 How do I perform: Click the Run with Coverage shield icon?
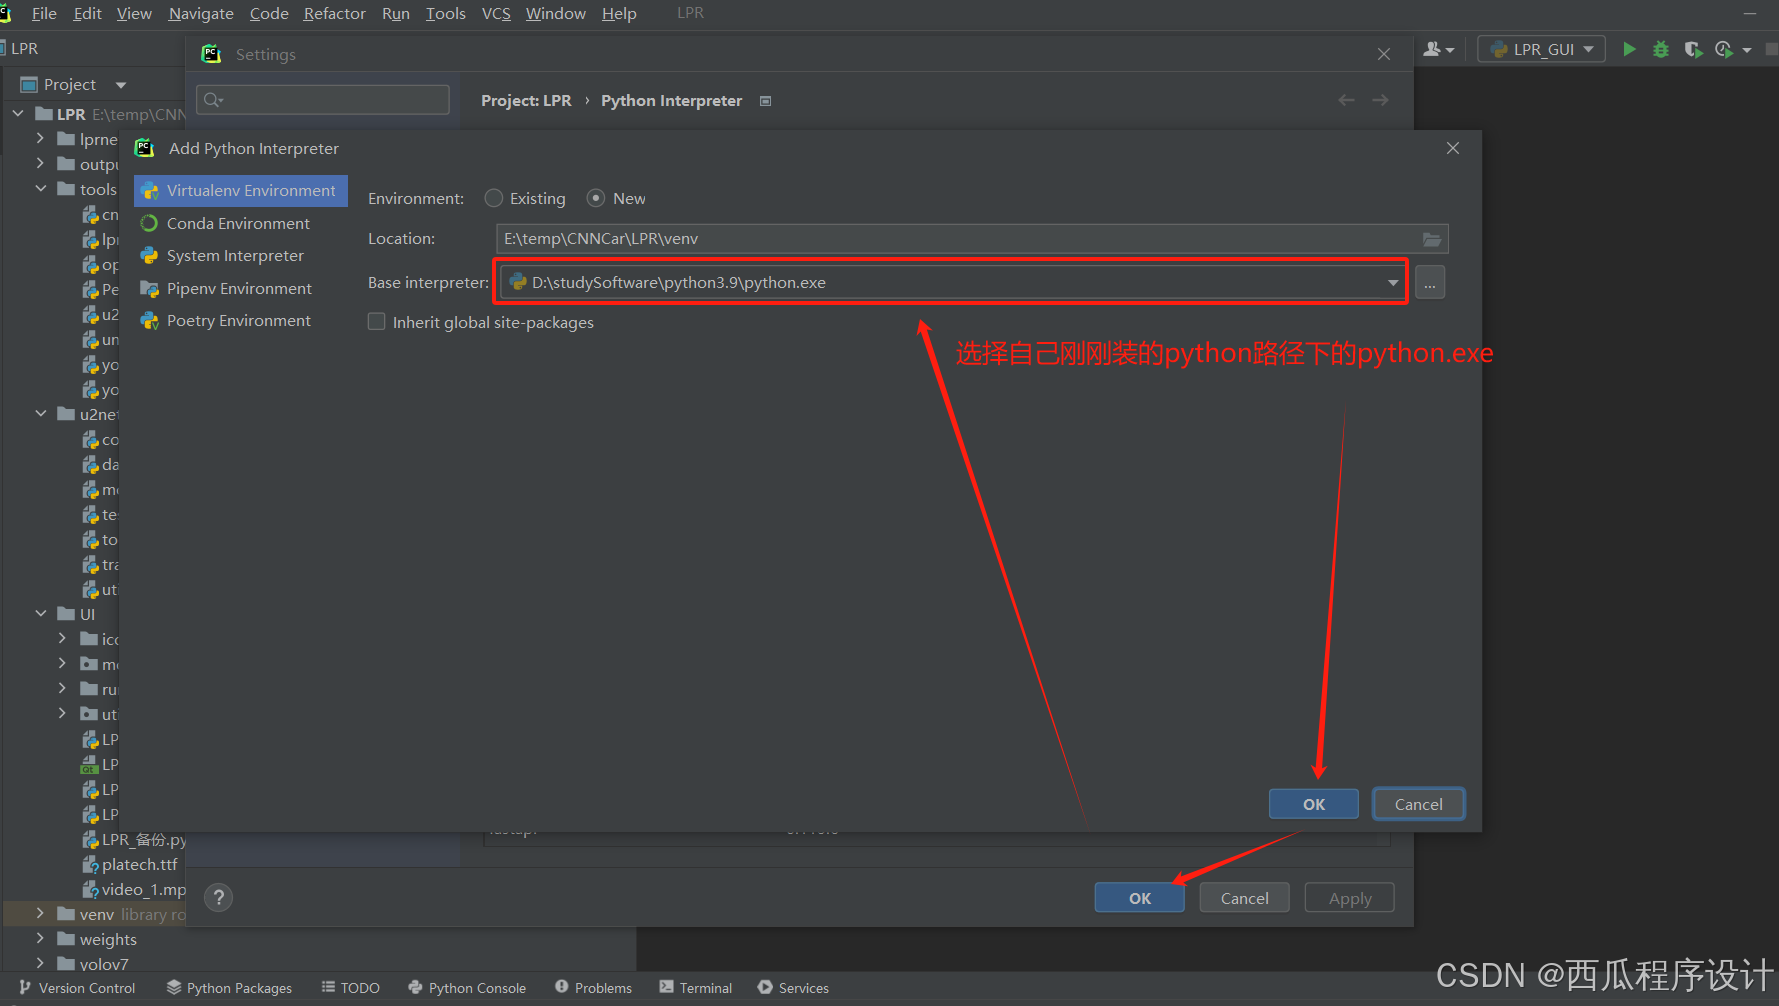(x=1692, y=49)
